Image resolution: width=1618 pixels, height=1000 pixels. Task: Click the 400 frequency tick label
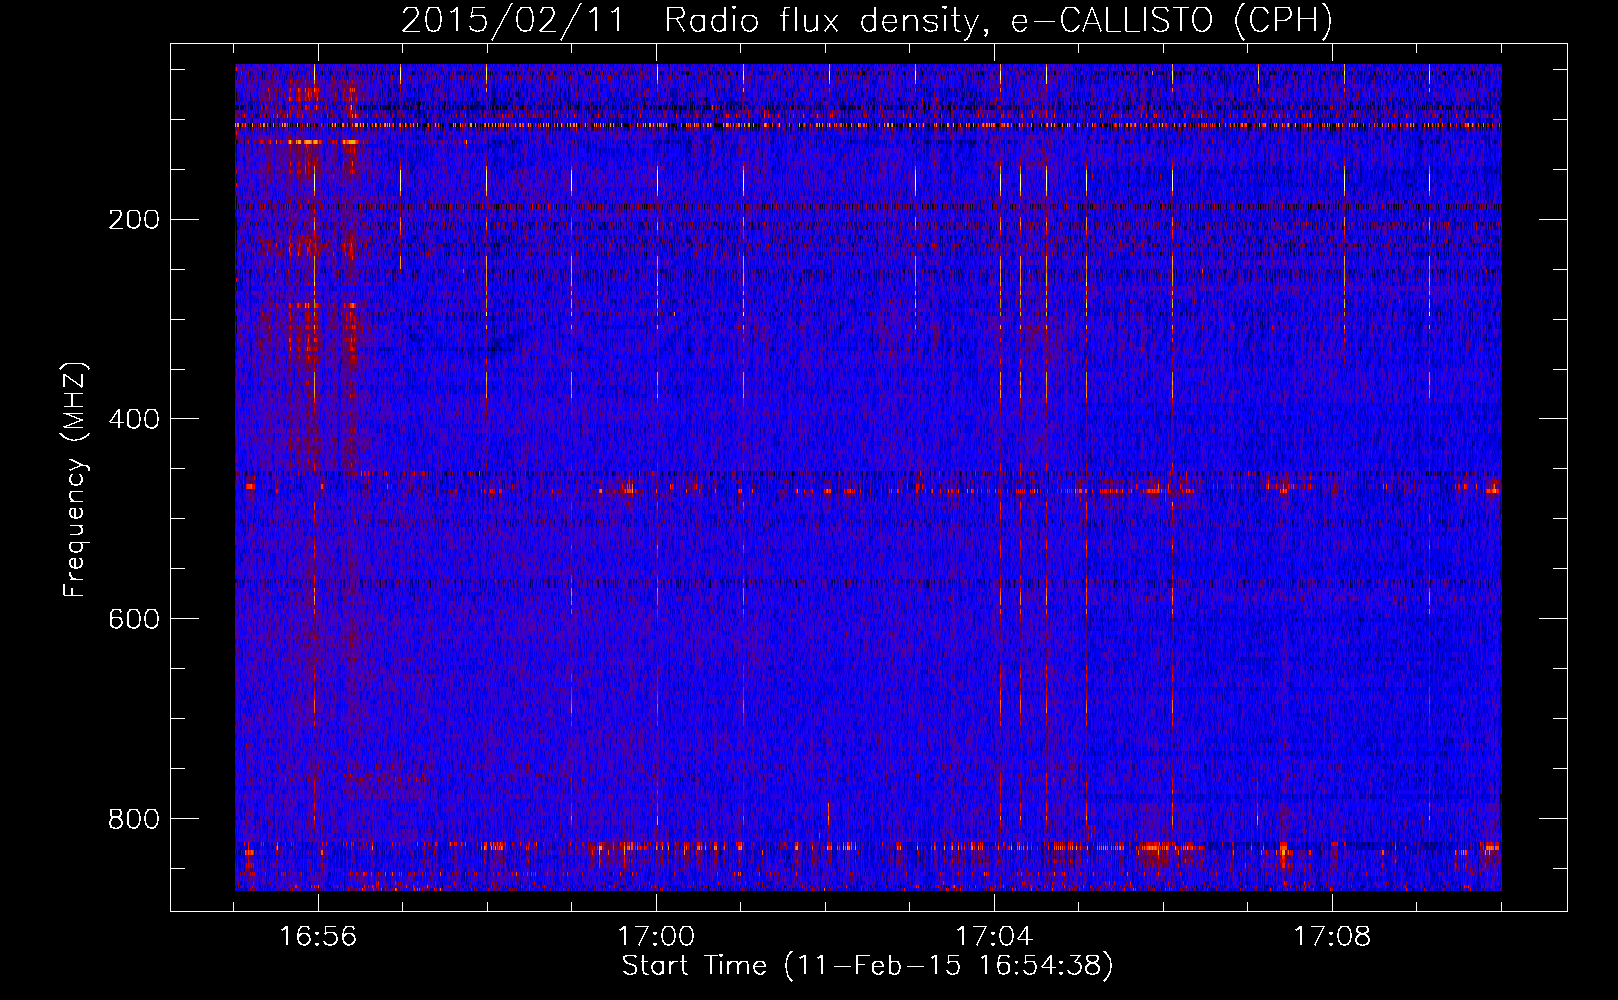click(x=133, y=419)
